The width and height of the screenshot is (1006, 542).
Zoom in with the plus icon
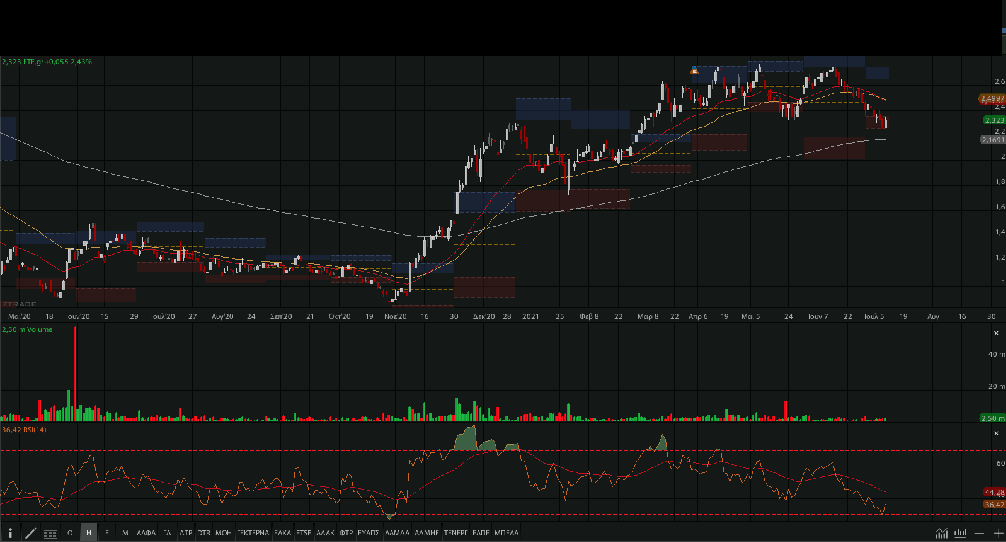click(x=998, y=533)
